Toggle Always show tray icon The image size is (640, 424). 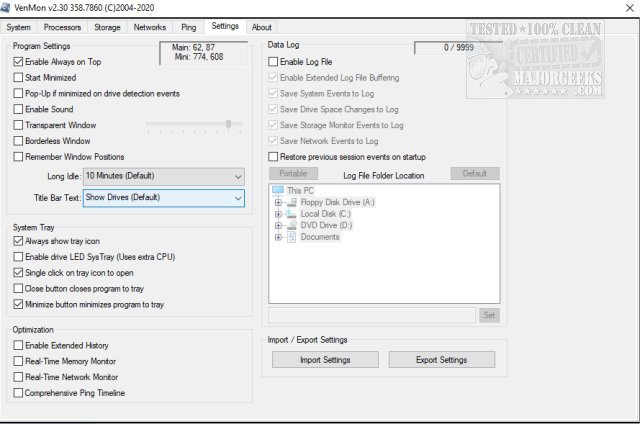pos(18,241)
